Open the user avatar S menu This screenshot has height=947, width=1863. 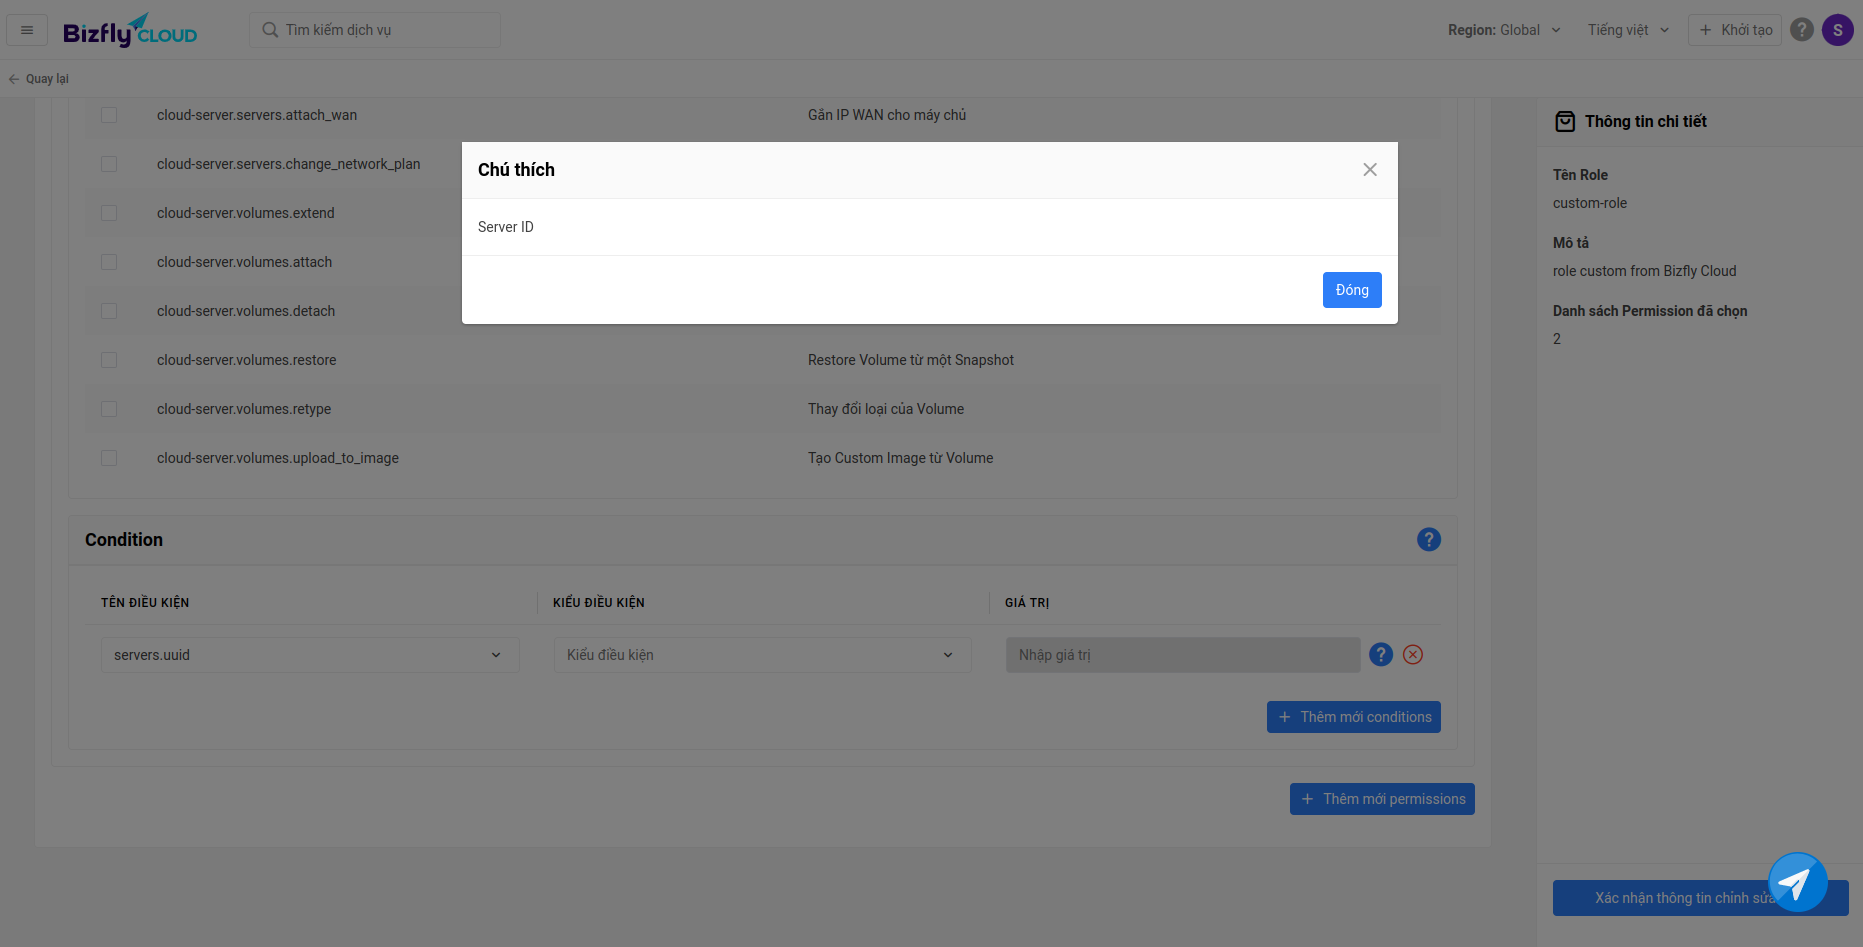1837,30
